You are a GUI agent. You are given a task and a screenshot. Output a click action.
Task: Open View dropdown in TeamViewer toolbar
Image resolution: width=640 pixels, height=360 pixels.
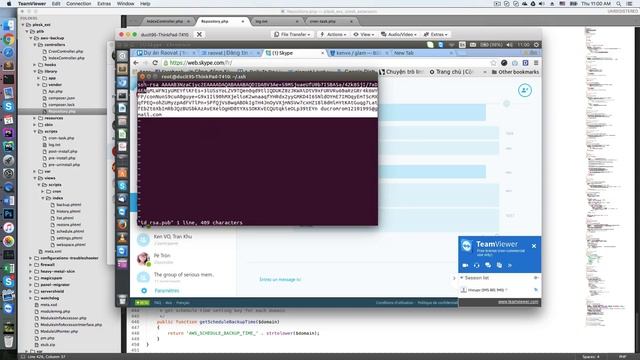364,34
